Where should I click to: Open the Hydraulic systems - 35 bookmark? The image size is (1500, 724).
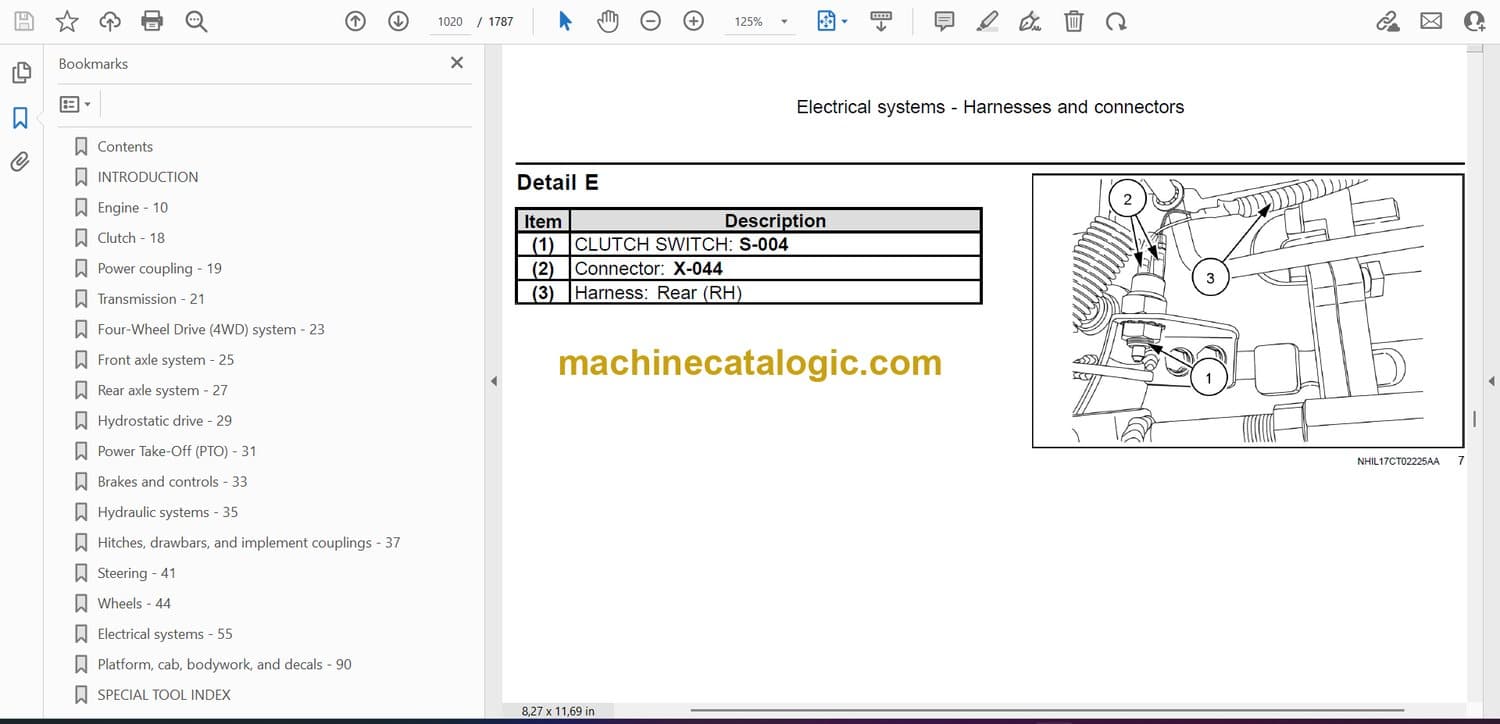click(x=167, y=512)
